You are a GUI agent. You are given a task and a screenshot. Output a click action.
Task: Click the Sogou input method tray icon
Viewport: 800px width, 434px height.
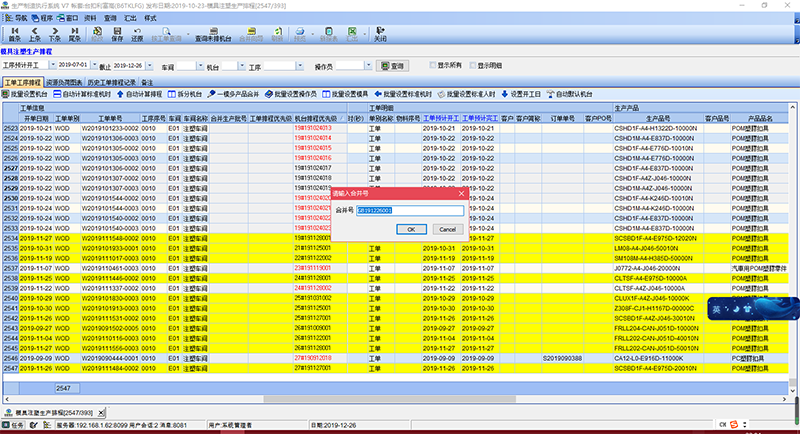734,424
